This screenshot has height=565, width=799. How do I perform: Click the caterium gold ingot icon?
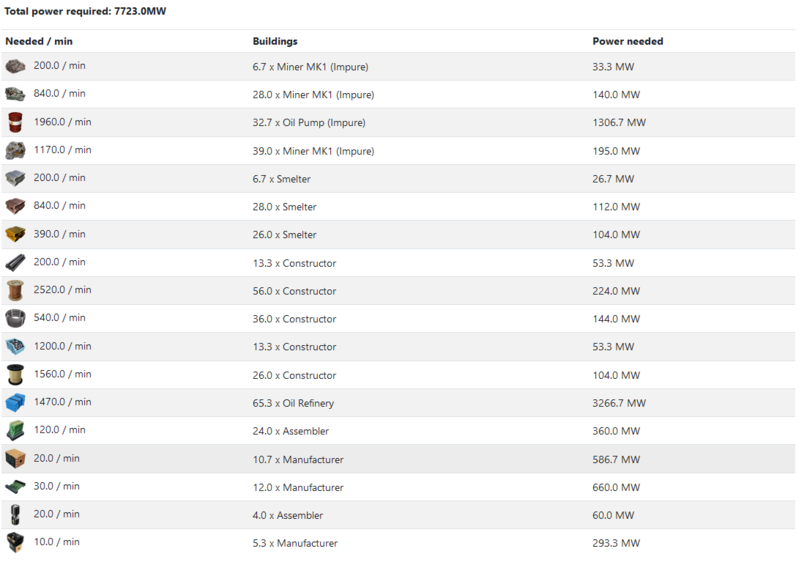15,234
